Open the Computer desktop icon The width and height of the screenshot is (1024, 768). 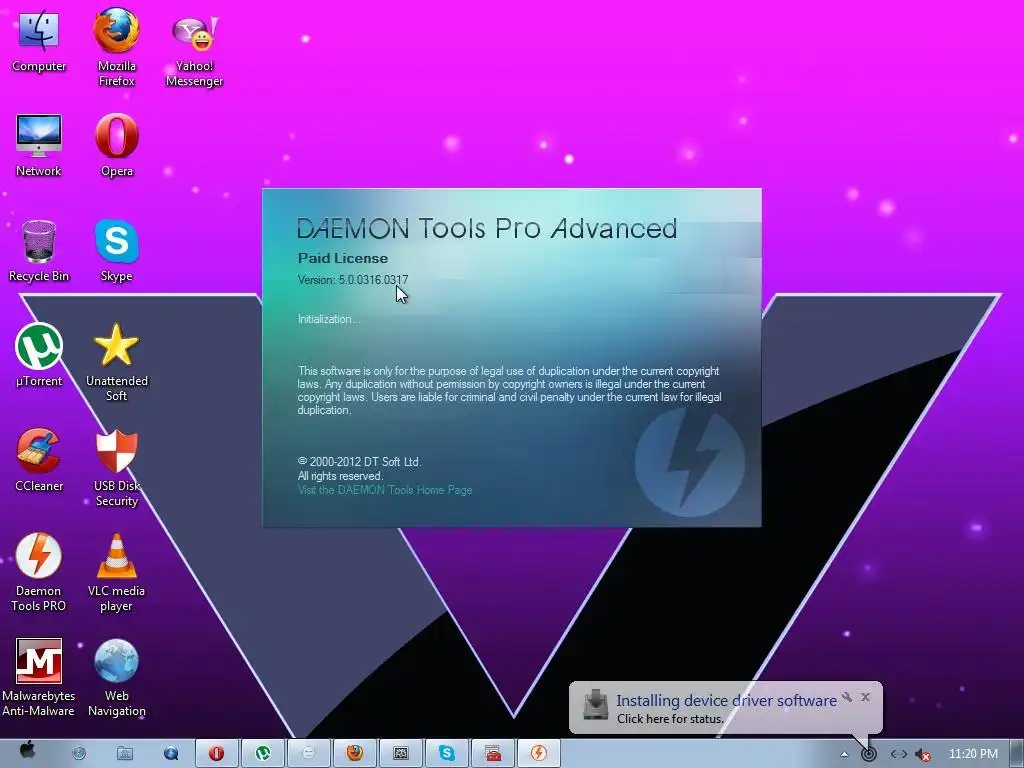(x=39, y=40)
